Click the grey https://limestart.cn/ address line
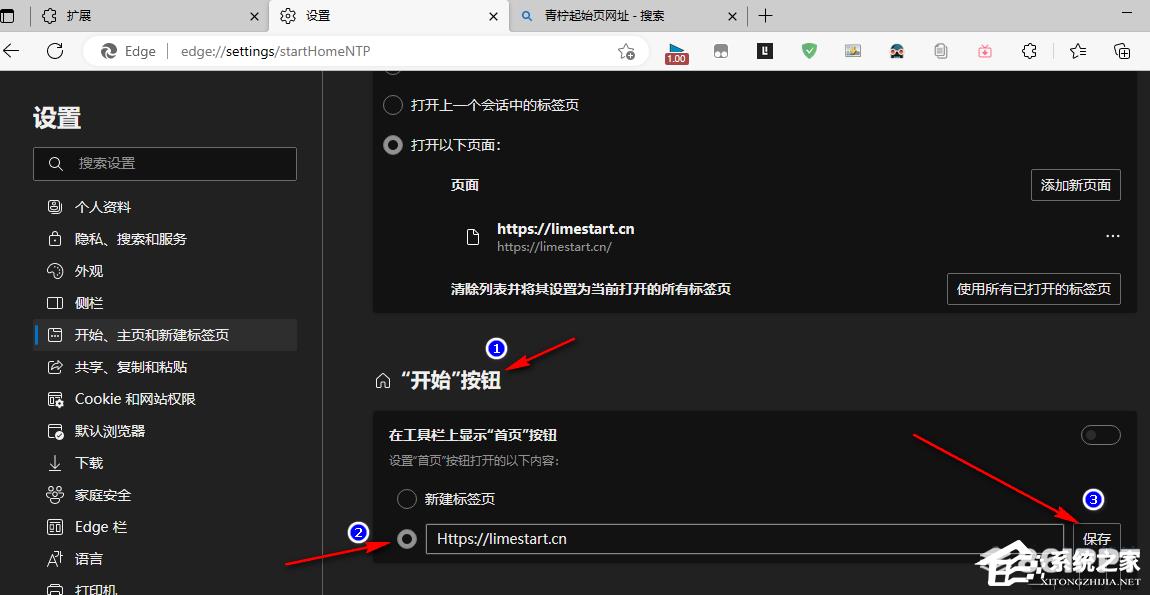This screenshot has width=1150, height=595. pos(554,247)
